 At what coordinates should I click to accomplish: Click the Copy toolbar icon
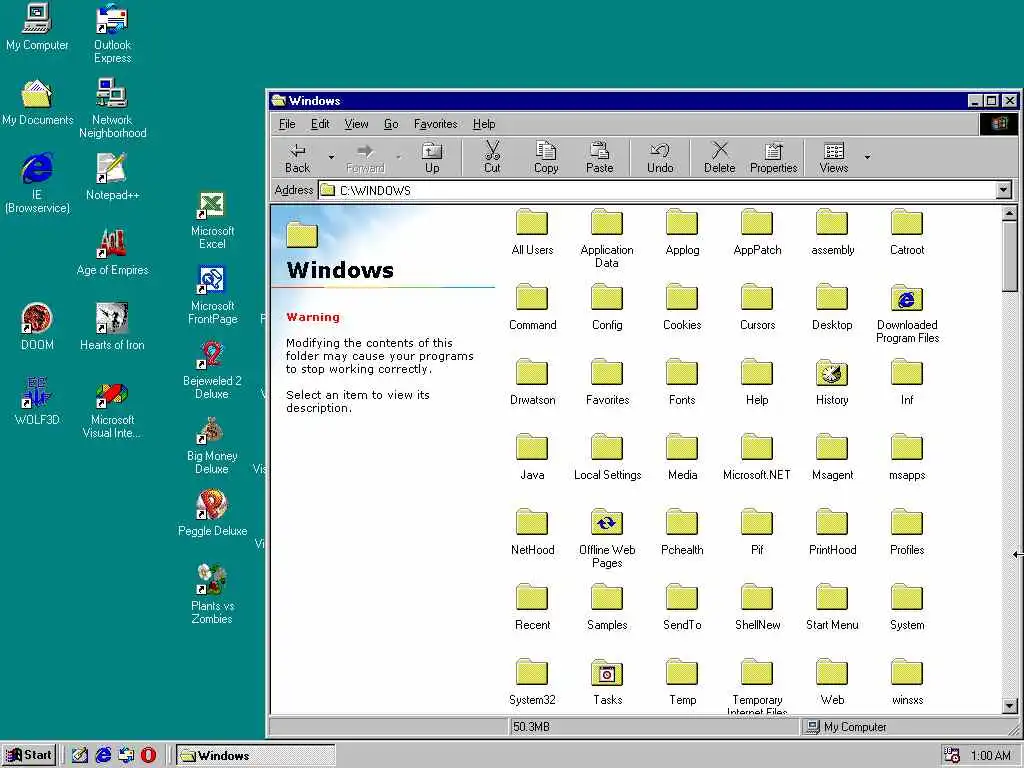(546, 151)
